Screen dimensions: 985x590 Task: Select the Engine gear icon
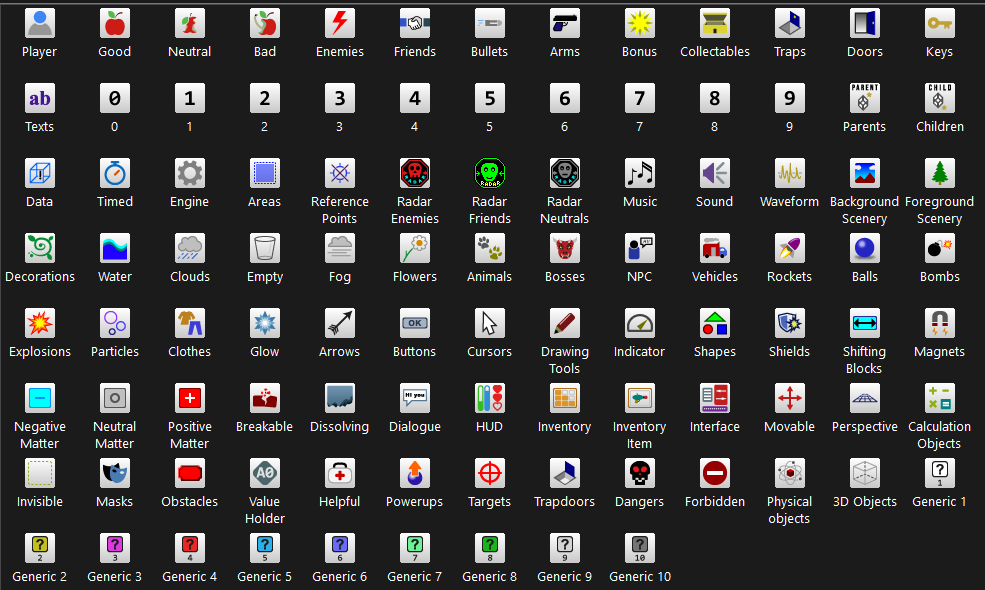pyautogui.click(x=190, y=173)
